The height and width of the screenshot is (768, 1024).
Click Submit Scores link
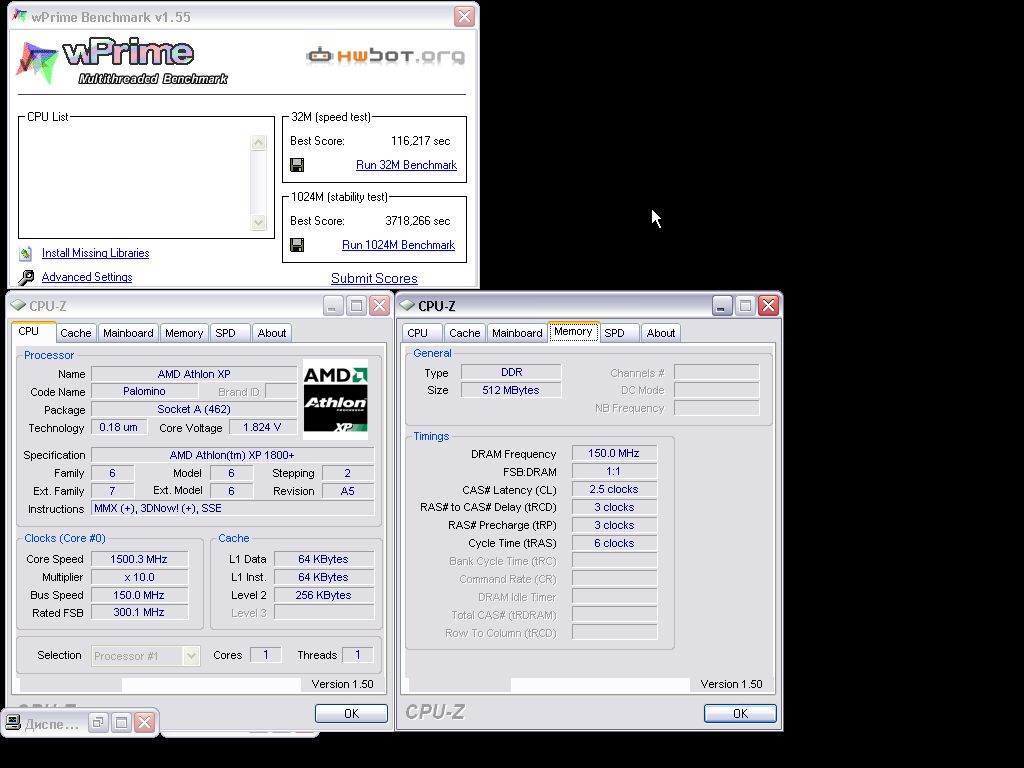374,278
